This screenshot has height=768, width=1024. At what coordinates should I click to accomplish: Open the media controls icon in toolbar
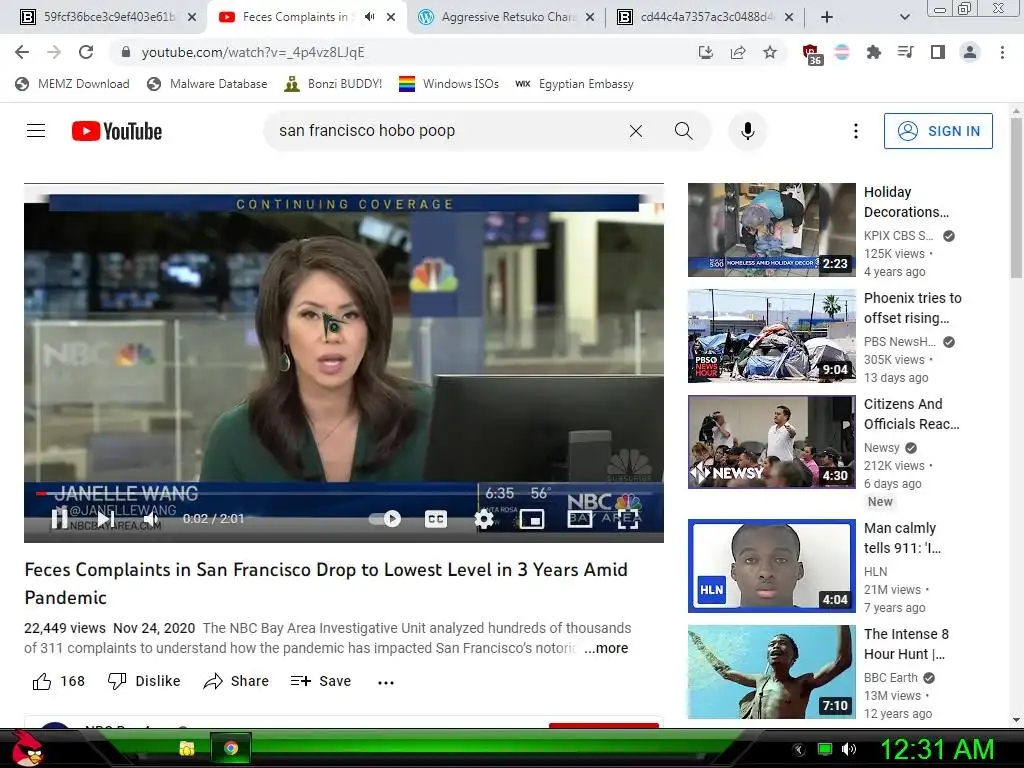pyautogui.click(x=905, y=52)
